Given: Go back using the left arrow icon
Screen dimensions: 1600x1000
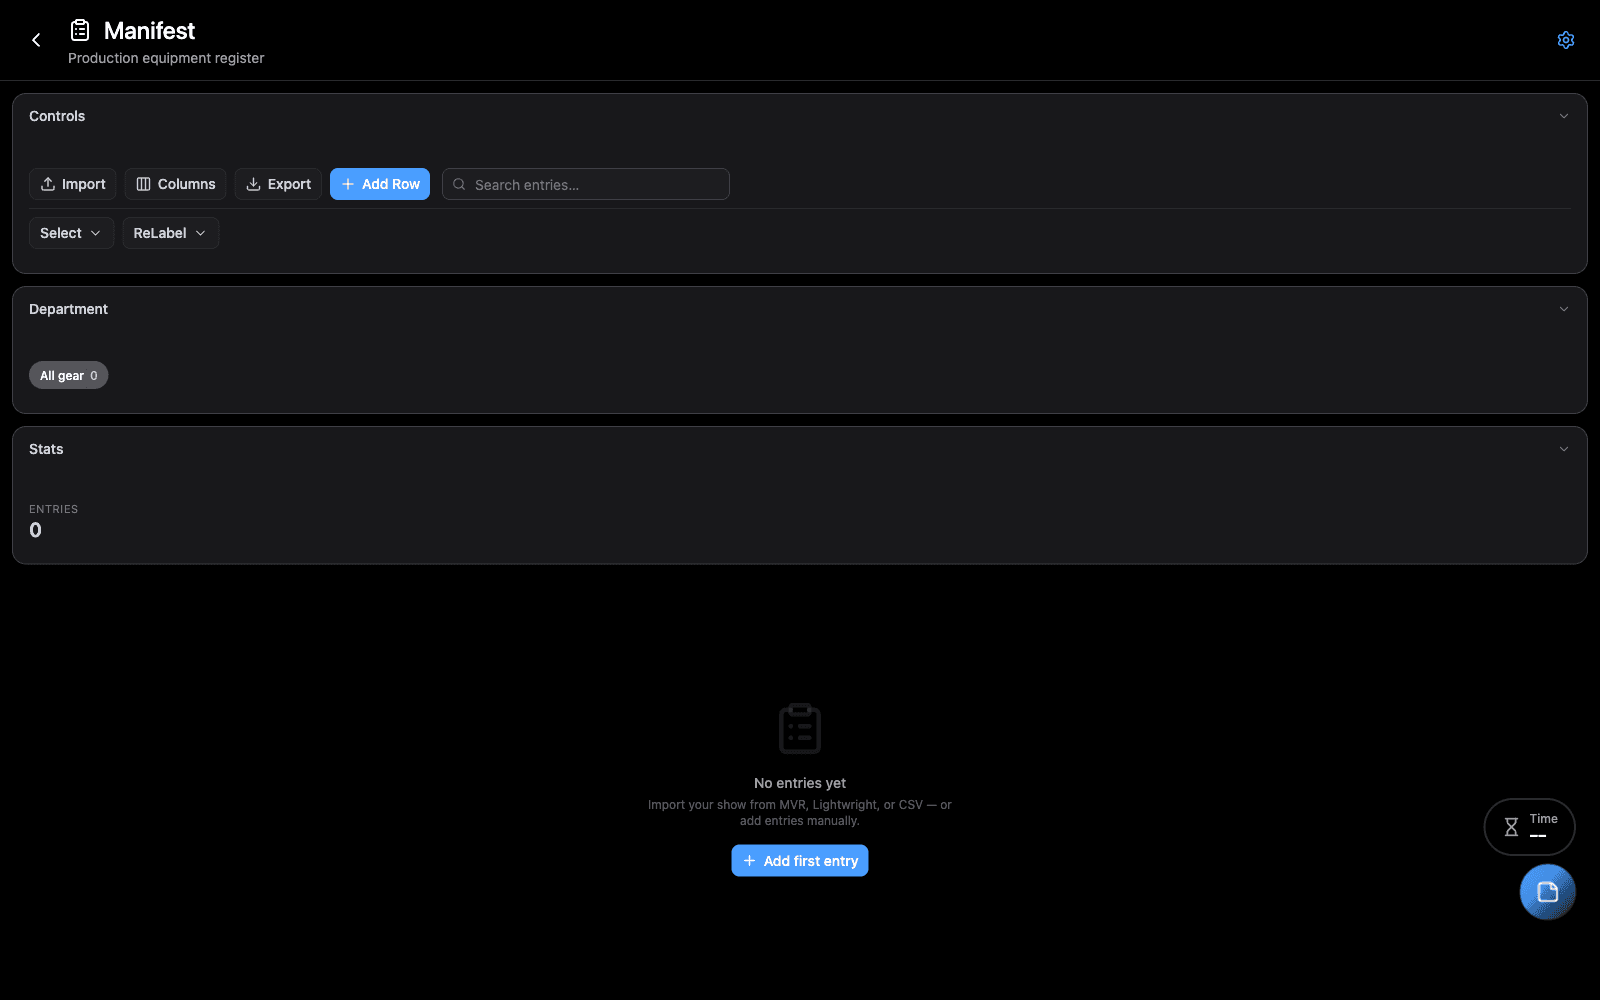Looking at the screenshot, I should click(x=36, y=40).
